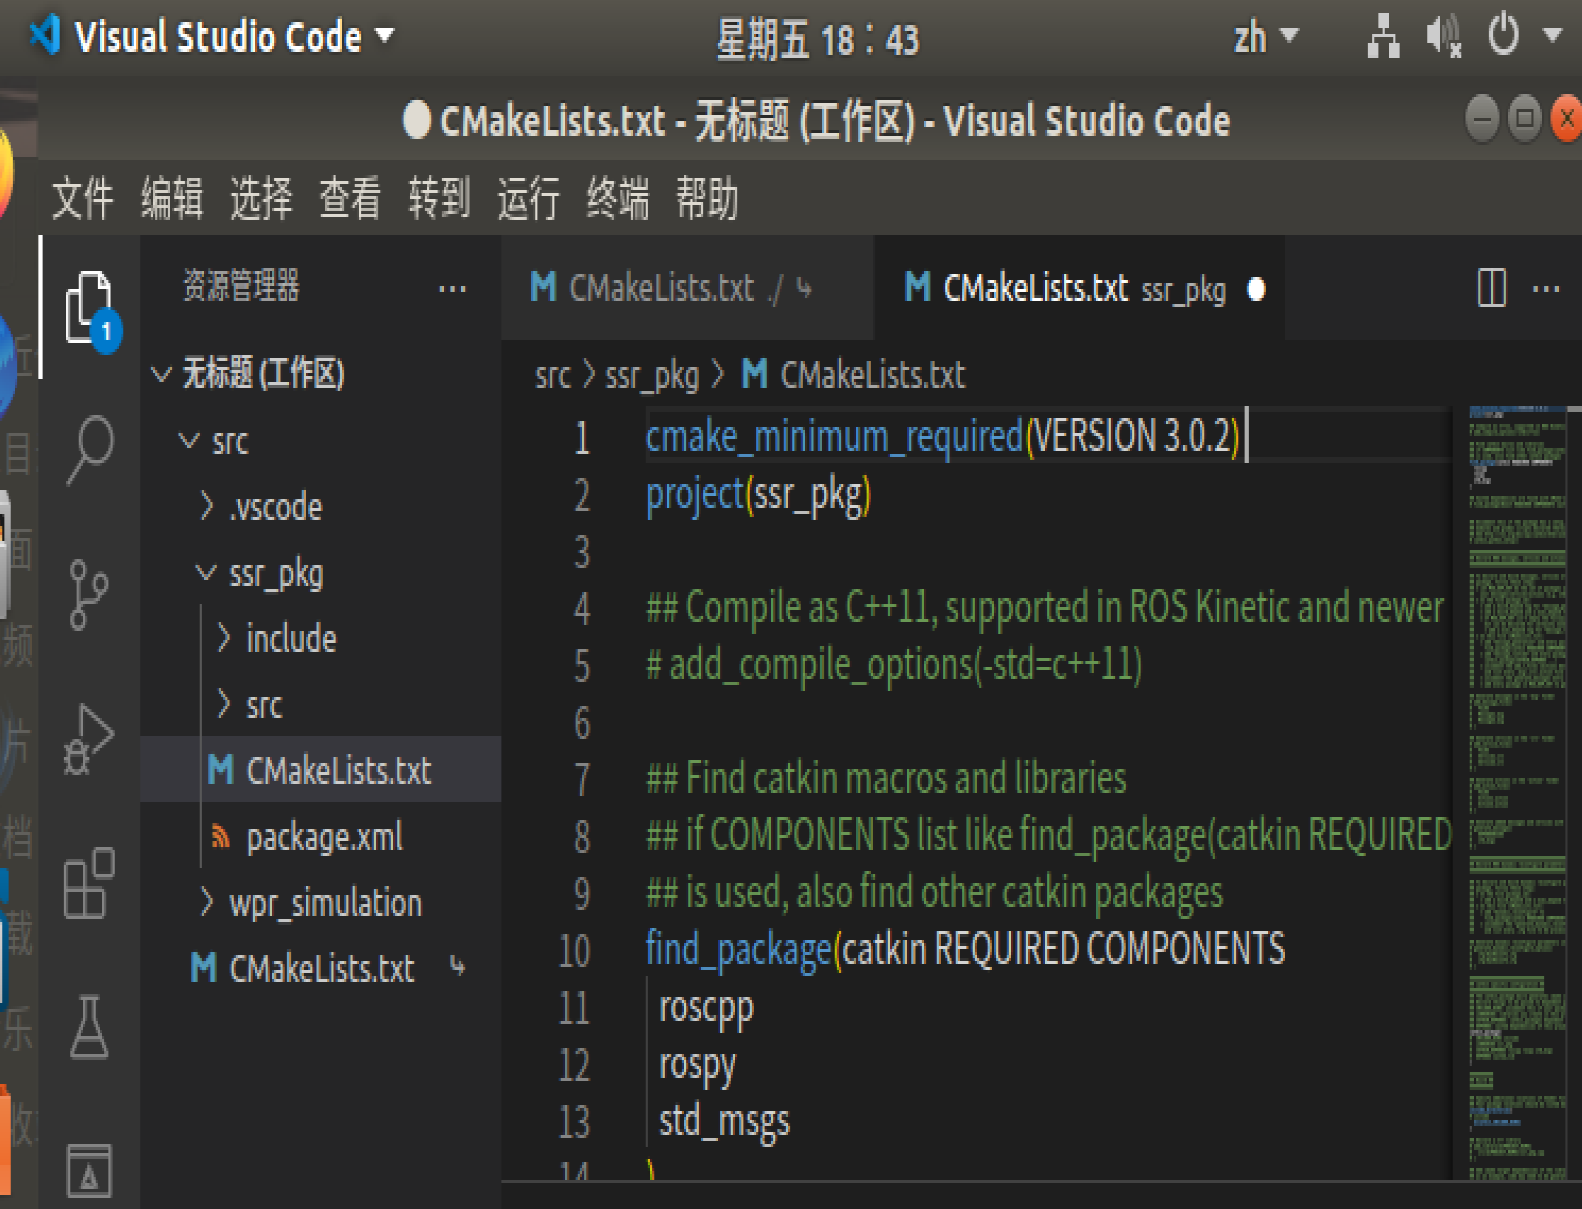
Task: Open Visual Studio Code app menu dropdown
Action: [235, 37]
